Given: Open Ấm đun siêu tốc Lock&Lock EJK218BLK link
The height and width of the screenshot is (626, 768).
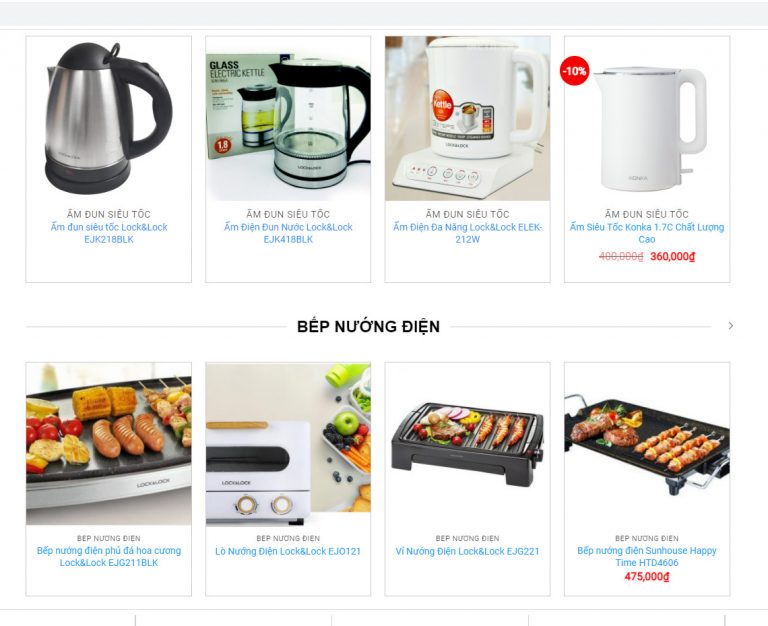Looking at the screenshot, I should pos(109,233).
